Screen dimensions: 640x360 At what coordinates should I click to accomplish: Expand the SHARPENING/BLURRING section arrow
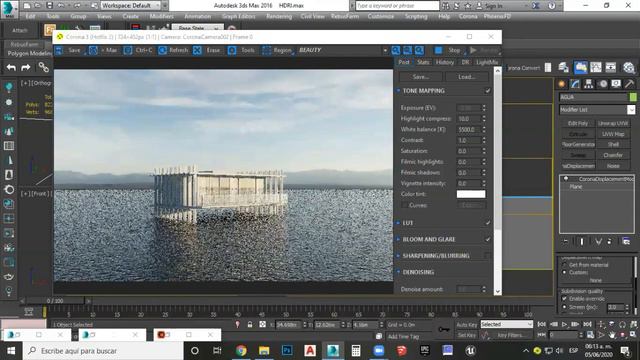click(x=398, y=256)
